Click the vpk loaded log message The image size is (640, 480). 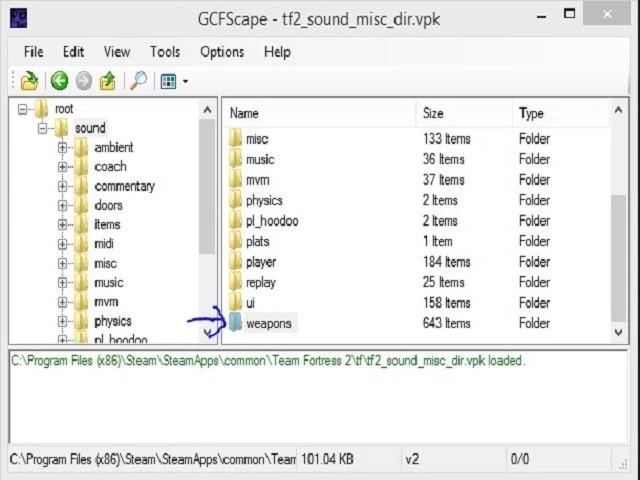(268, 361)
